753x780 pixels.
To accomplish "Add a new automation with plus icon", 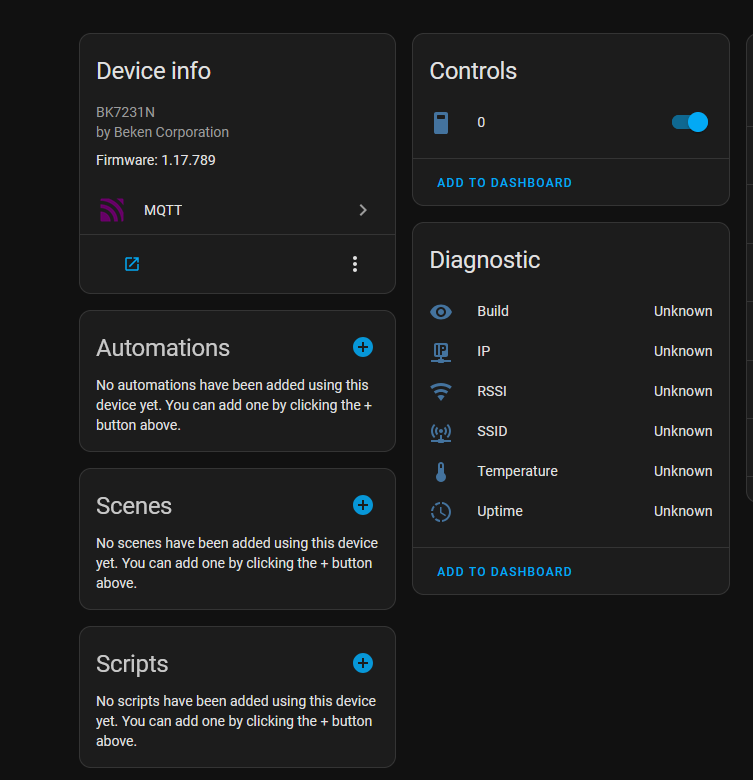I will 363,347.
